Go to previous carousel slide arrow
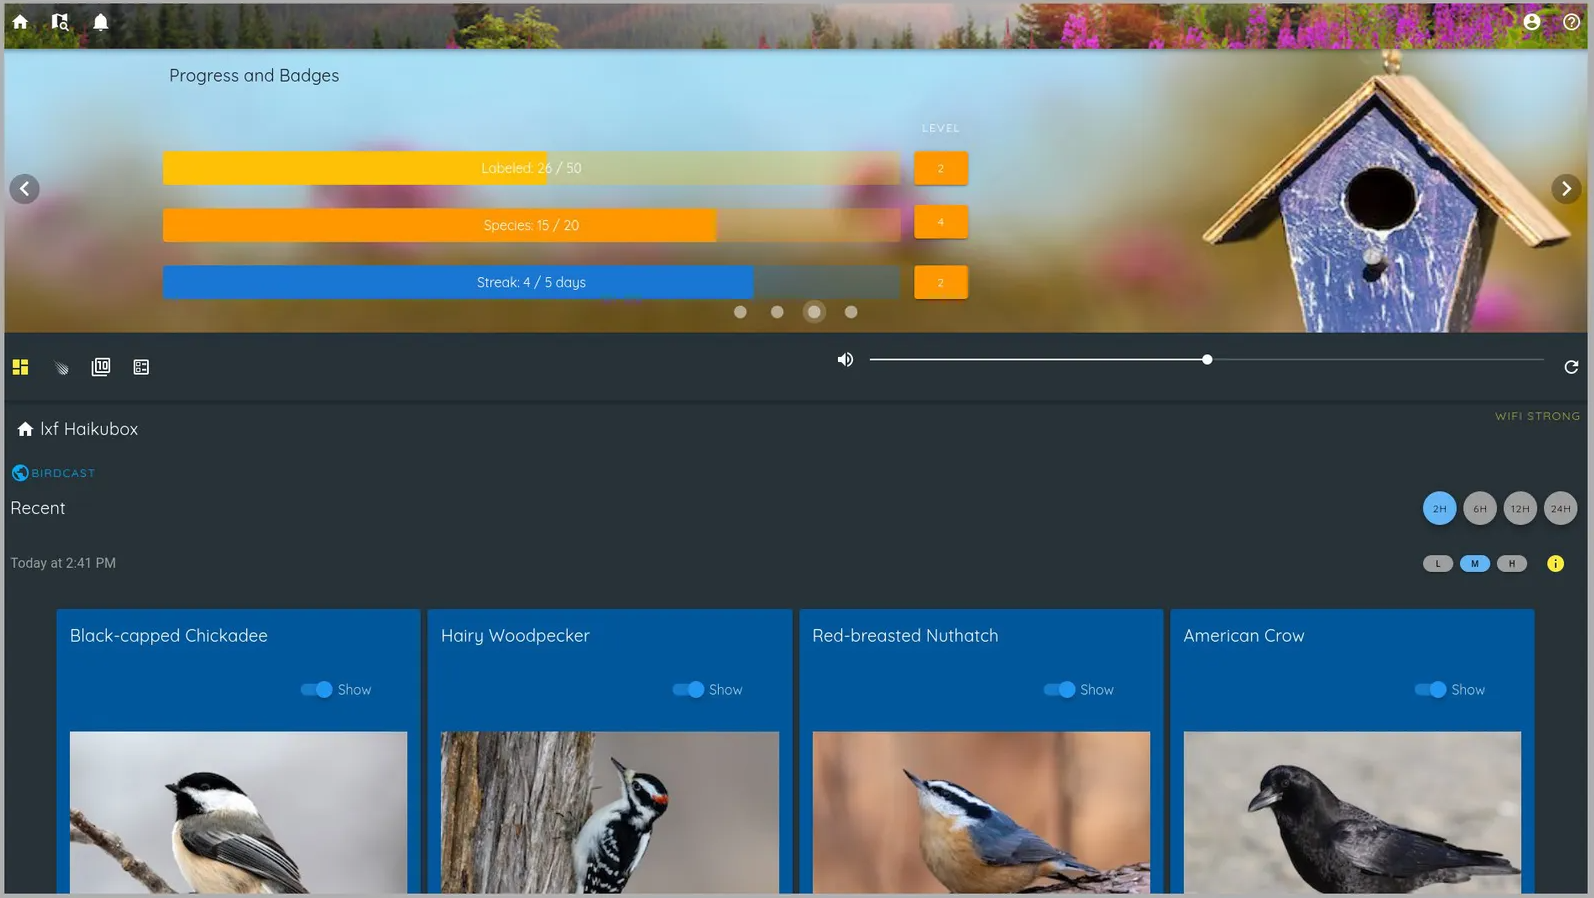 [x=25, y=189]
